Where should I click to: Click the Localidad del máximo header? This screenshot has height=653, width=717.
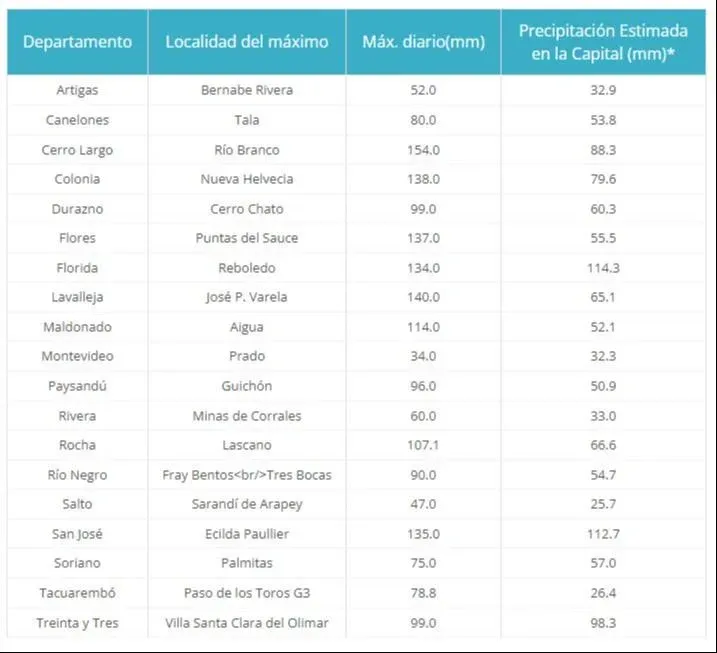[x=247, y=42]
